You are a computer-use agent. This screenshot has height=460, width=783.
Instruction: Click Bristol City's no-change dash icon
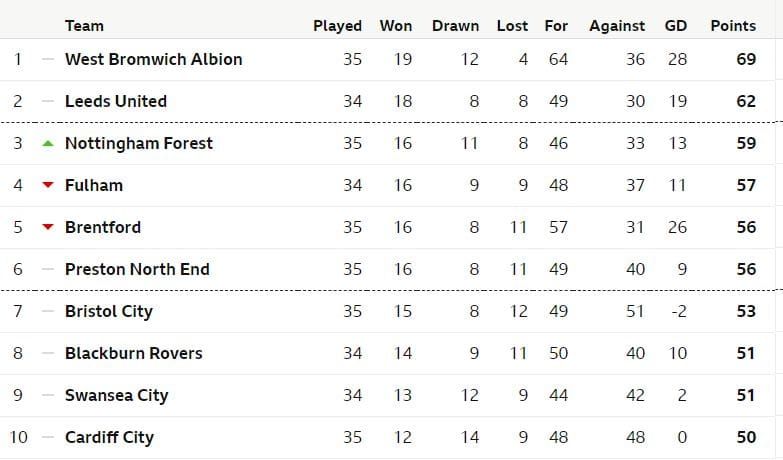coord(48,311)
